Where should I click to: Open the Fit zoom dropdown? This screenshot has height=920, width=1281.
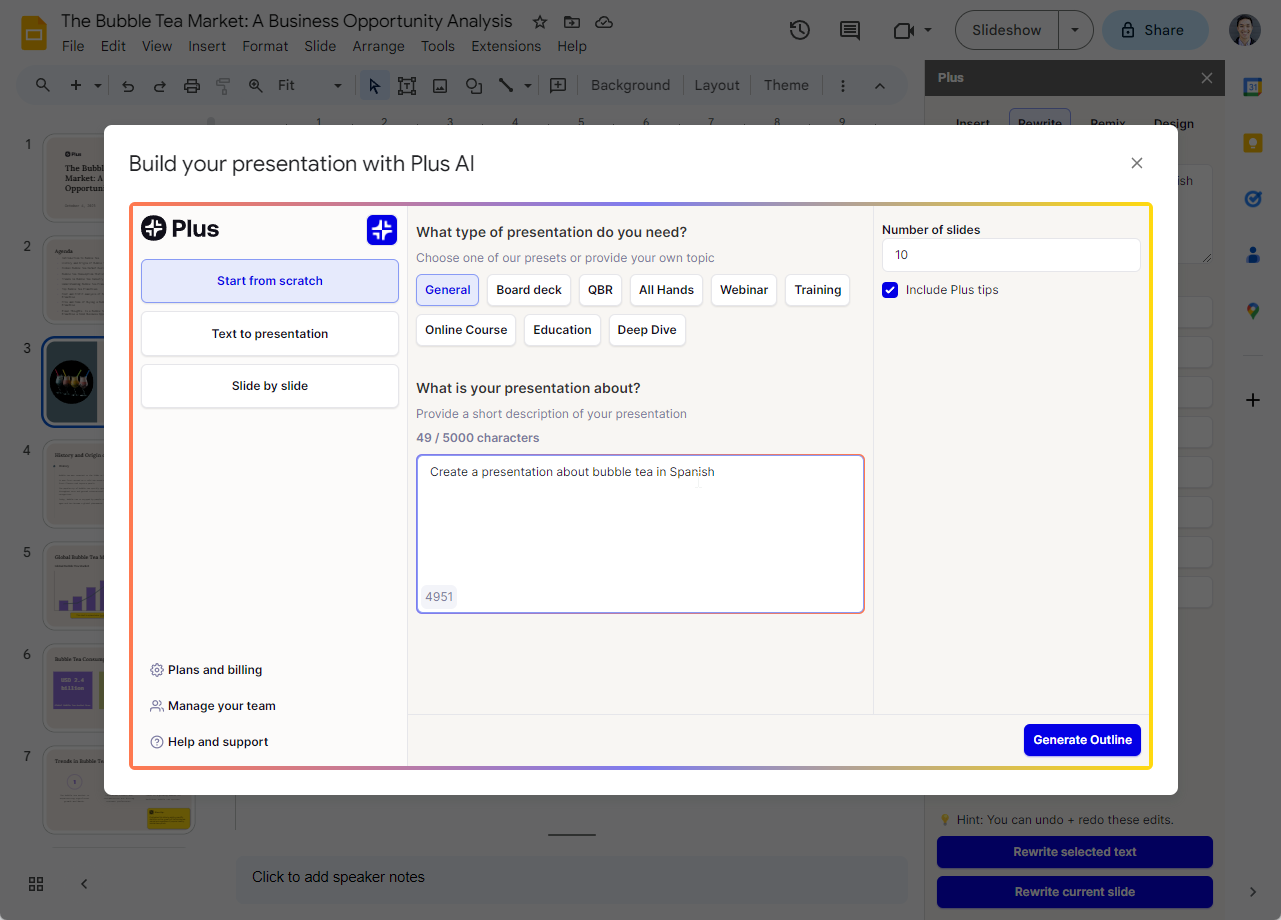pyautogui.click(x=310, y=86)
